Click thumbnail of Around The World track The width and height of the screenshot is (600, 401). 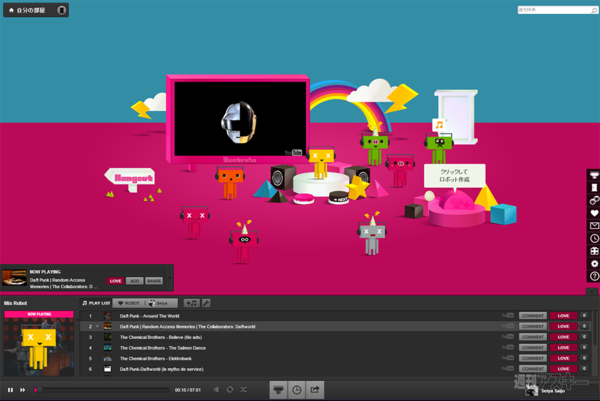108,316
